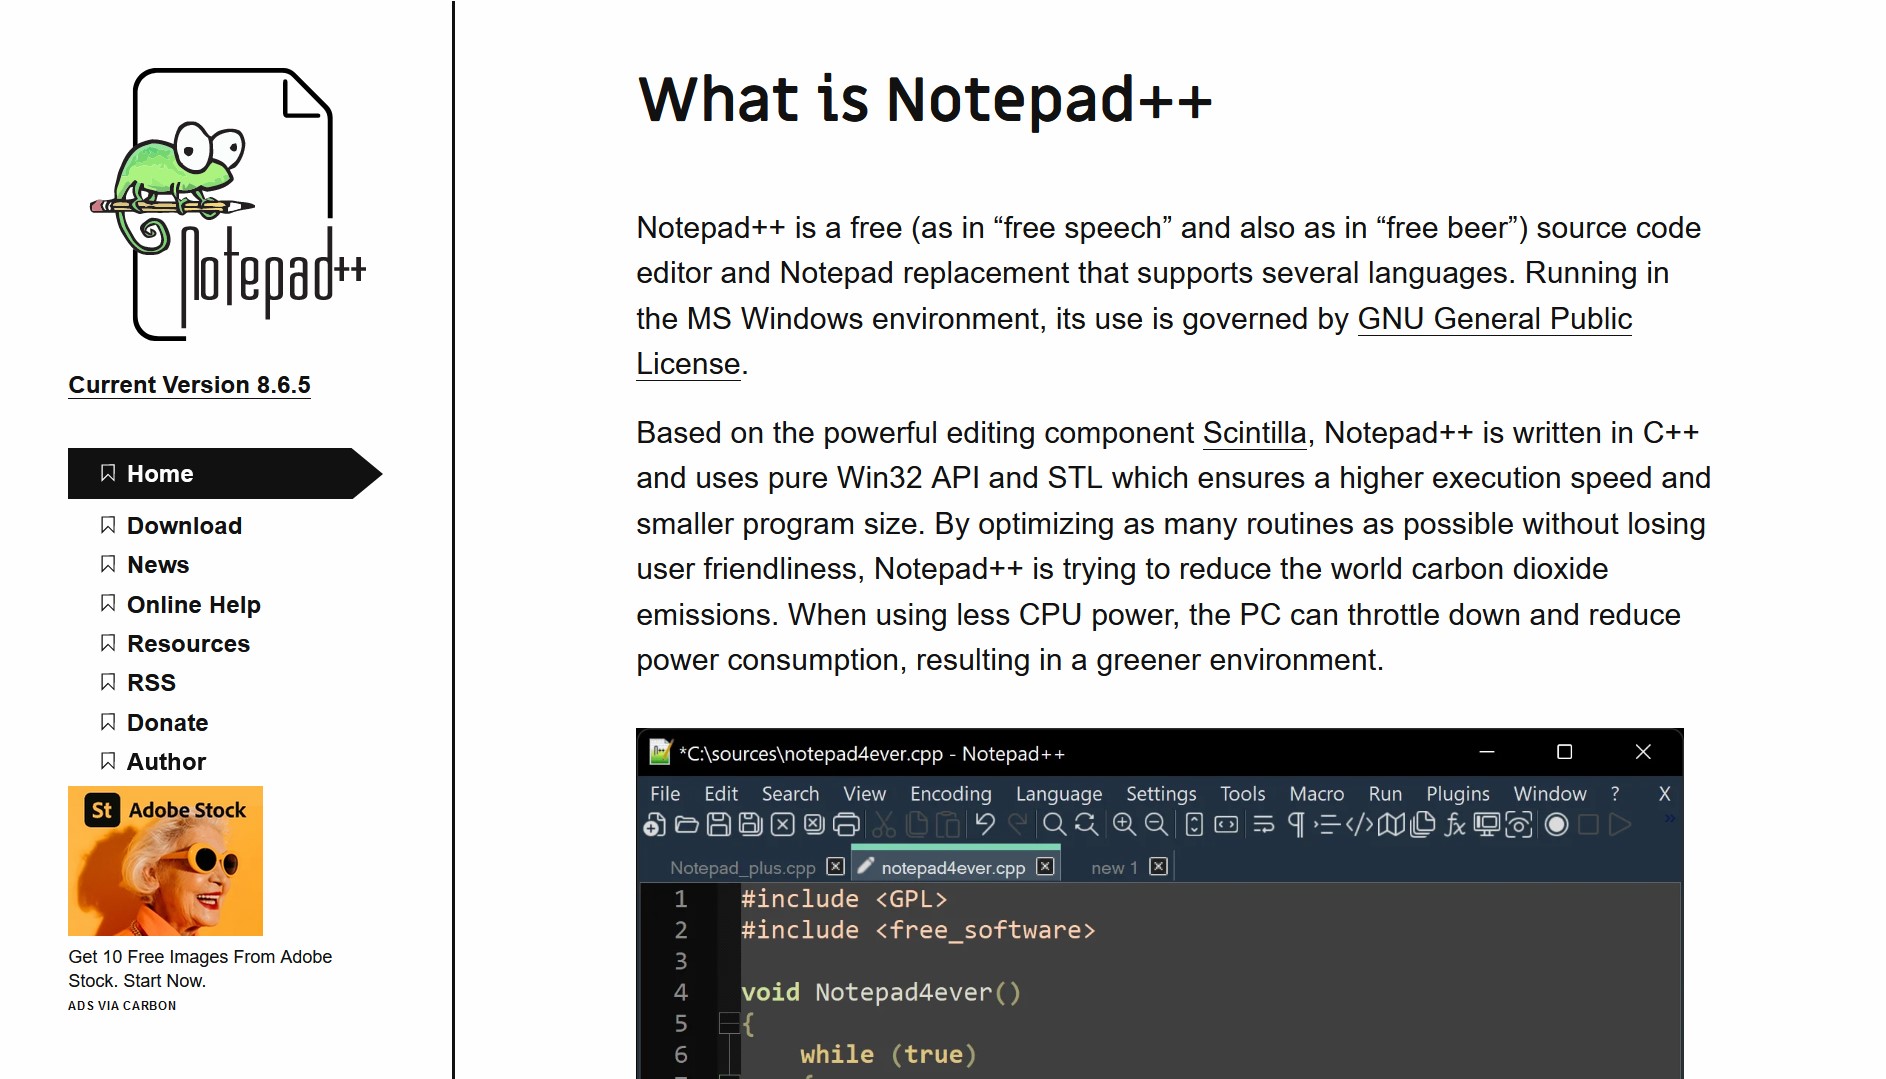1886x1079 pixels.
Task: Click the synchronize vertical scrolling icon
Action: point(1194,825)
